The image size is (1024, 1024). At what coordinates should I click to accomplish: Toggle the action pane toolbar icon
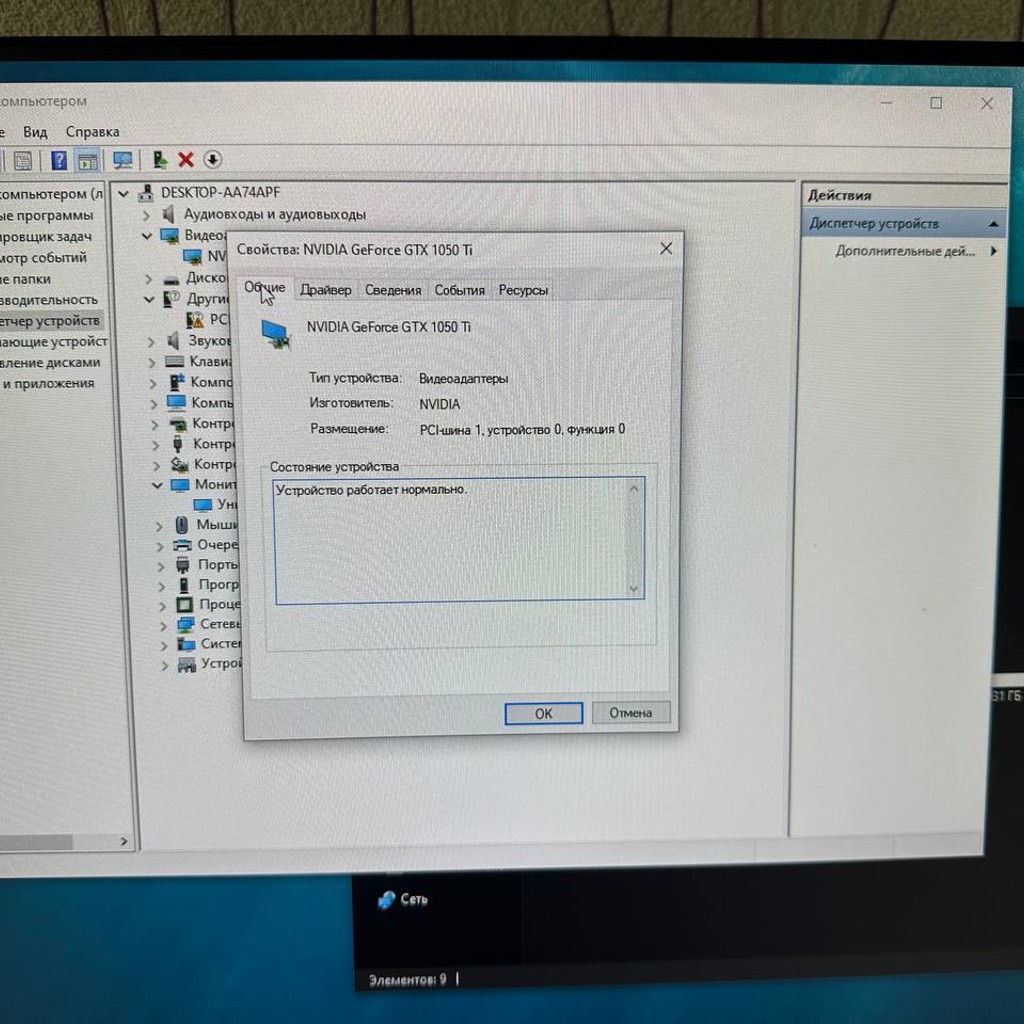point(87,160)
